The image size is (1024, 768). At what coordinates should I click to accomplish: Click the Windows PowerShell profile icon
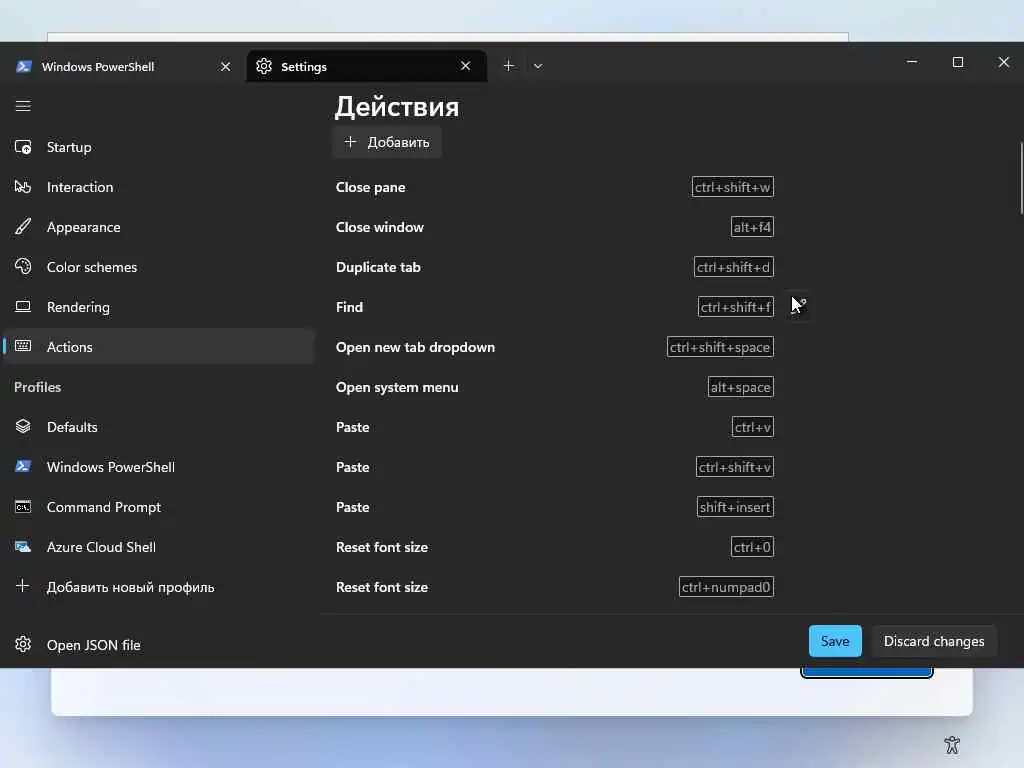(23, 466)
